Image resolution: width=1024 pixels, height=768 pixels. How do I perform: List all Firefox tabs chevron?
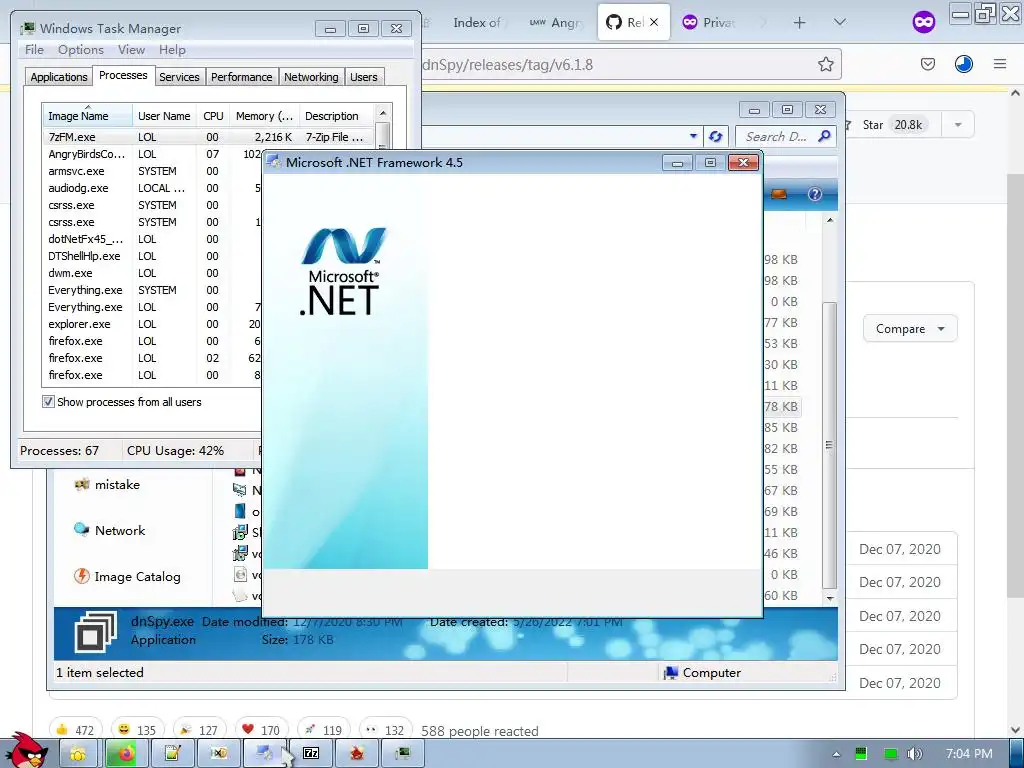840,22
